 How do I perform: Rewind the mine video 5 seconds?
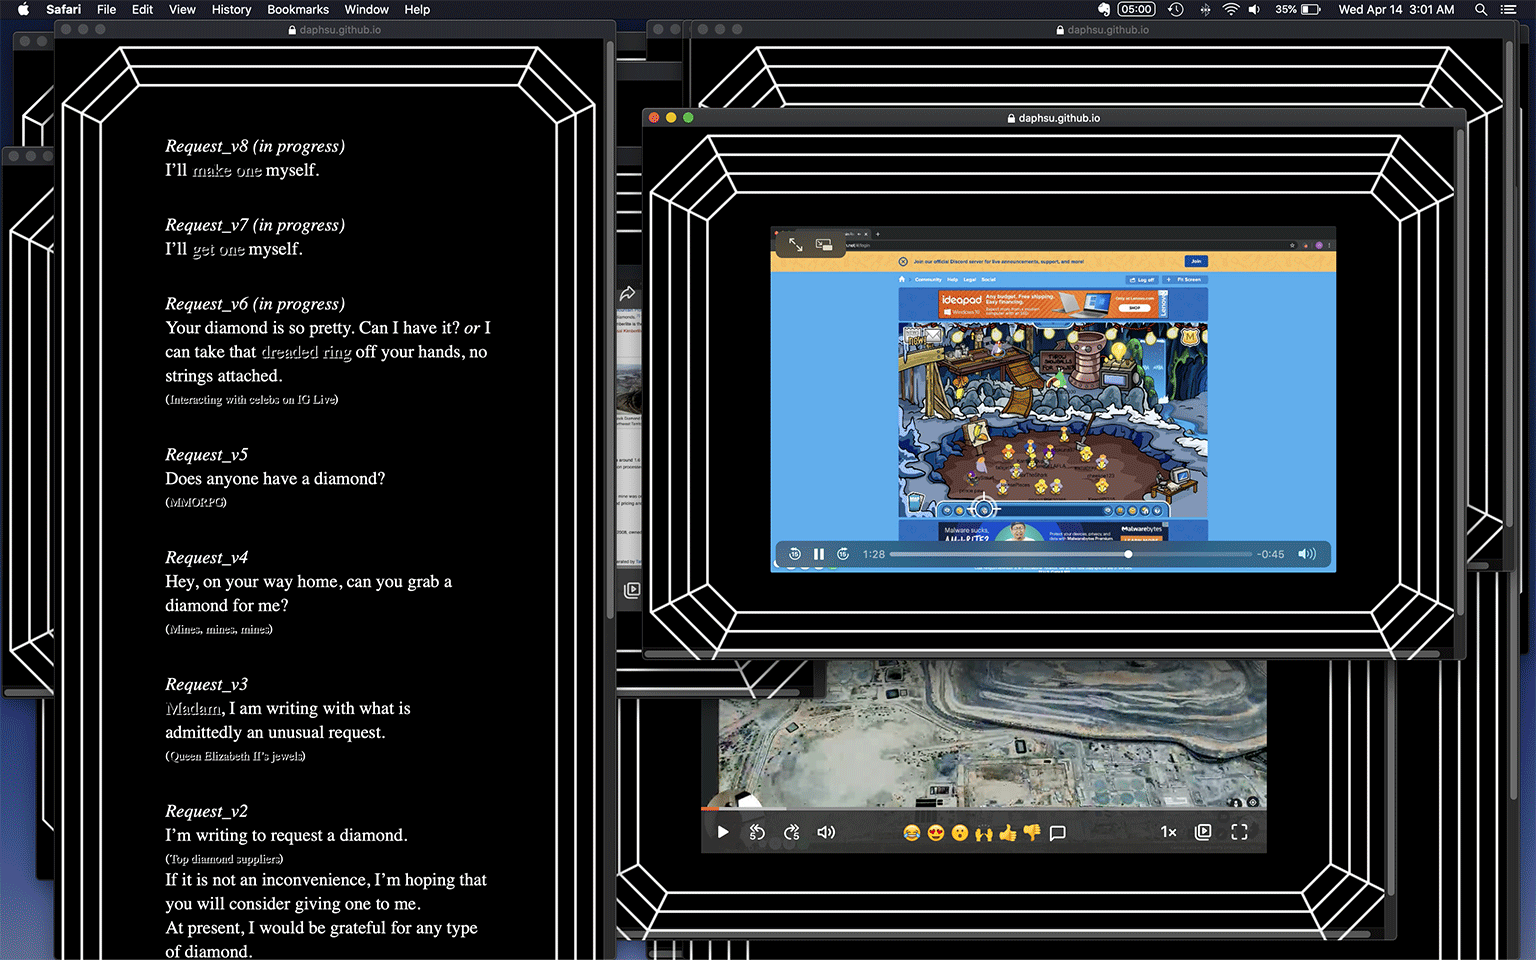pyautogui.click(x=757, y=832)
